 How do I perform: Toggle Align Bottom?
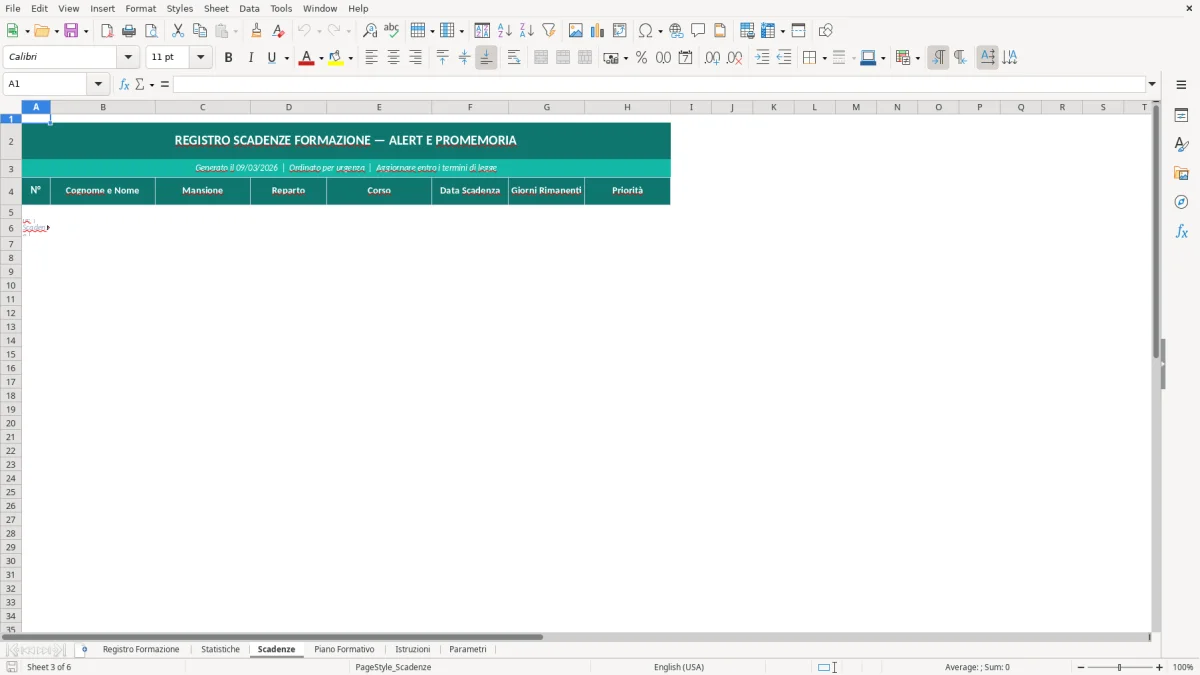[x=486, y=58]
